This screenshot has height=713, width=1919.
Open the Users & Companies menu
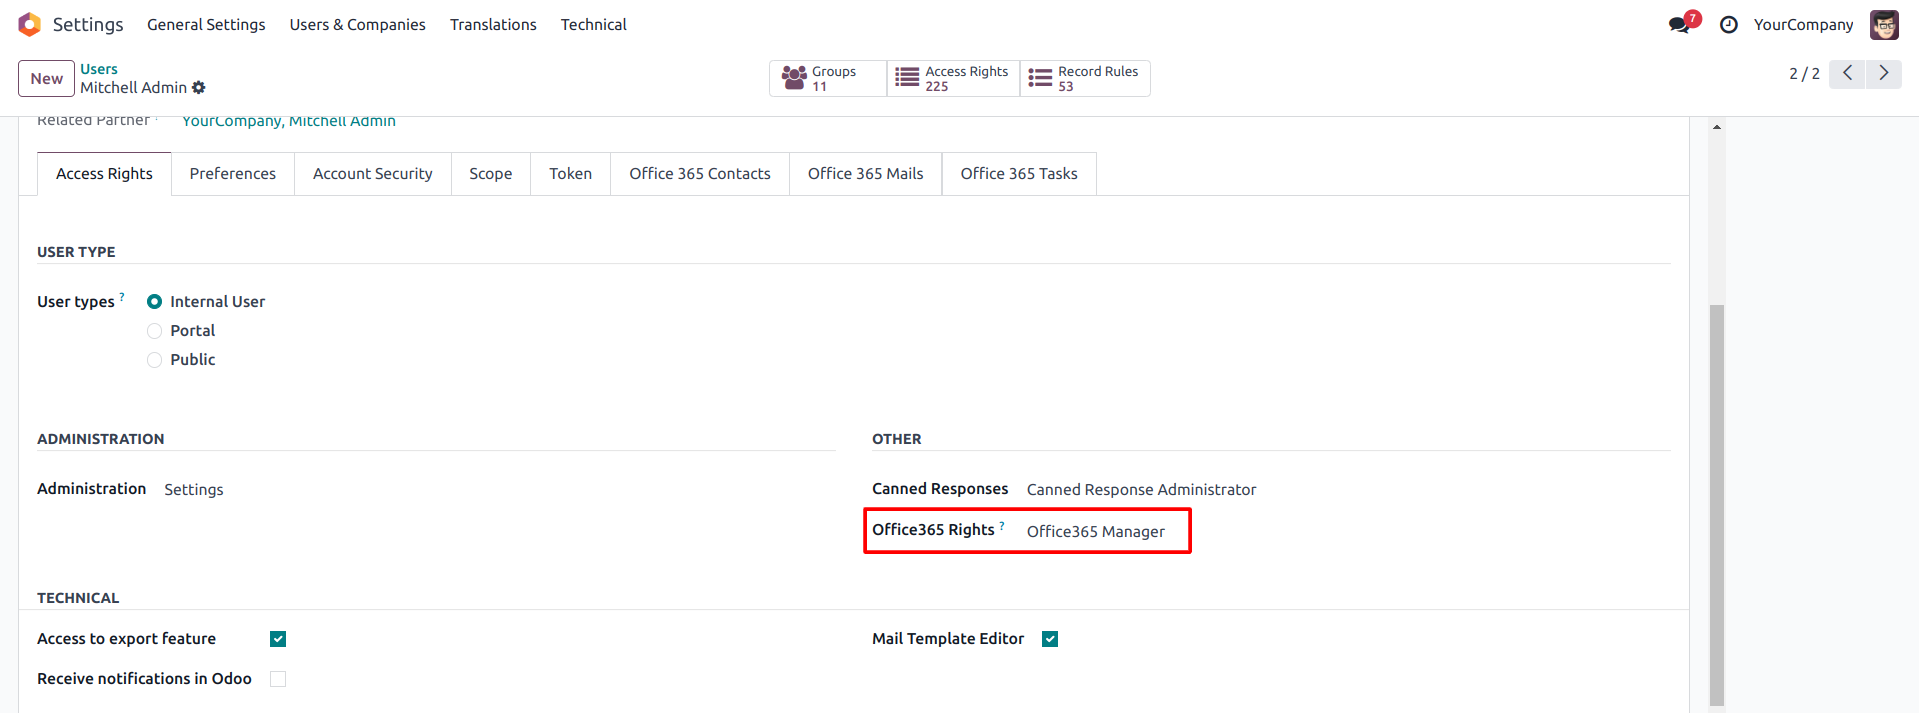click(357, 24)
